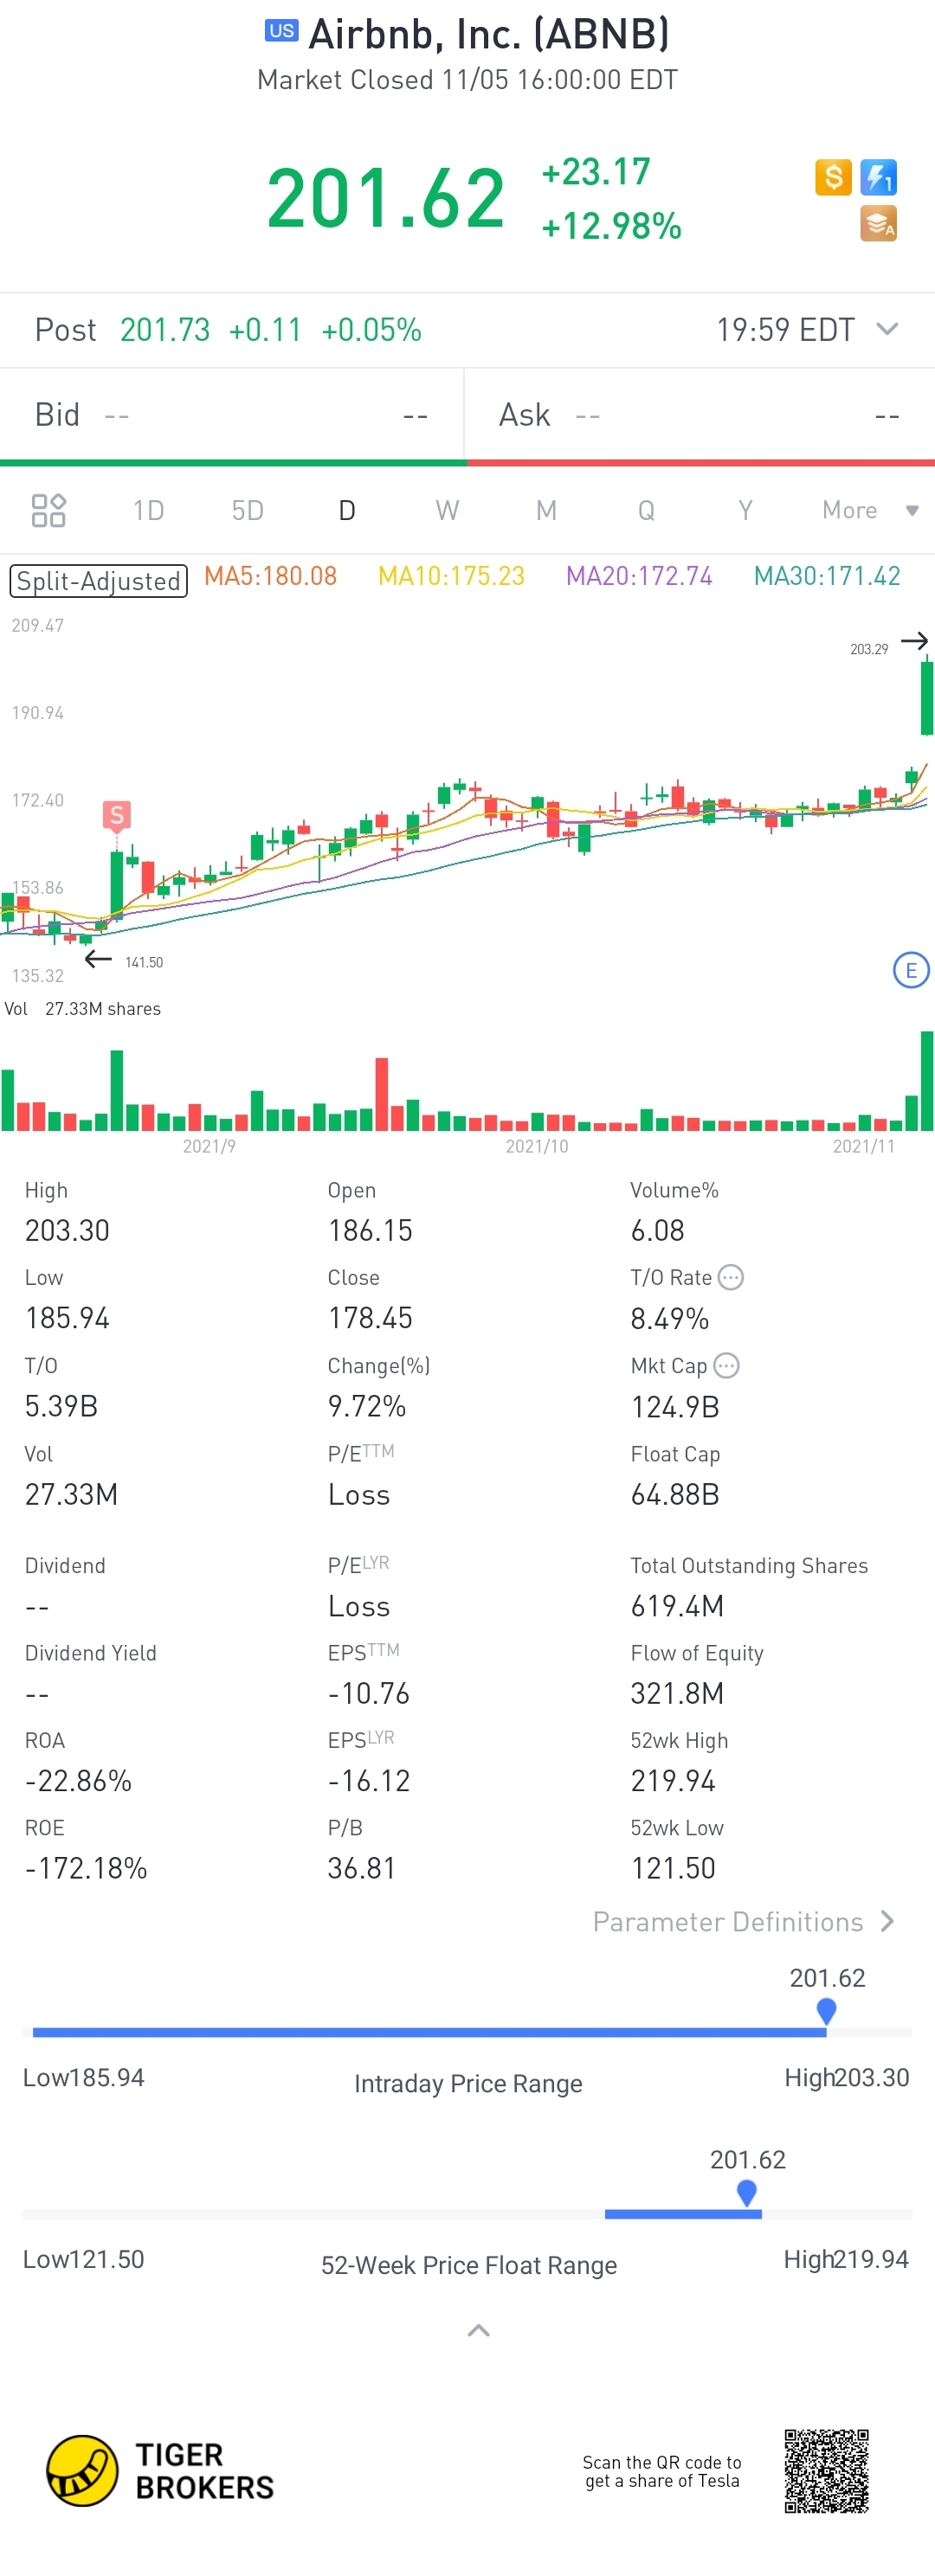Image resolution: width=935 pixels, height=2576 pixels.
Task: Tap the MA20:172.74 indicator label
Action: pyautogui.click(x=639, y=576)
